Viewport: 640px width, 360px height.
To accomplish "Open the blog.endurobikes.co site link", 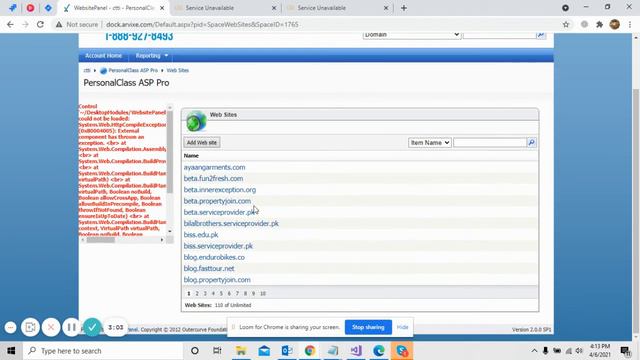I will [214, 257].
